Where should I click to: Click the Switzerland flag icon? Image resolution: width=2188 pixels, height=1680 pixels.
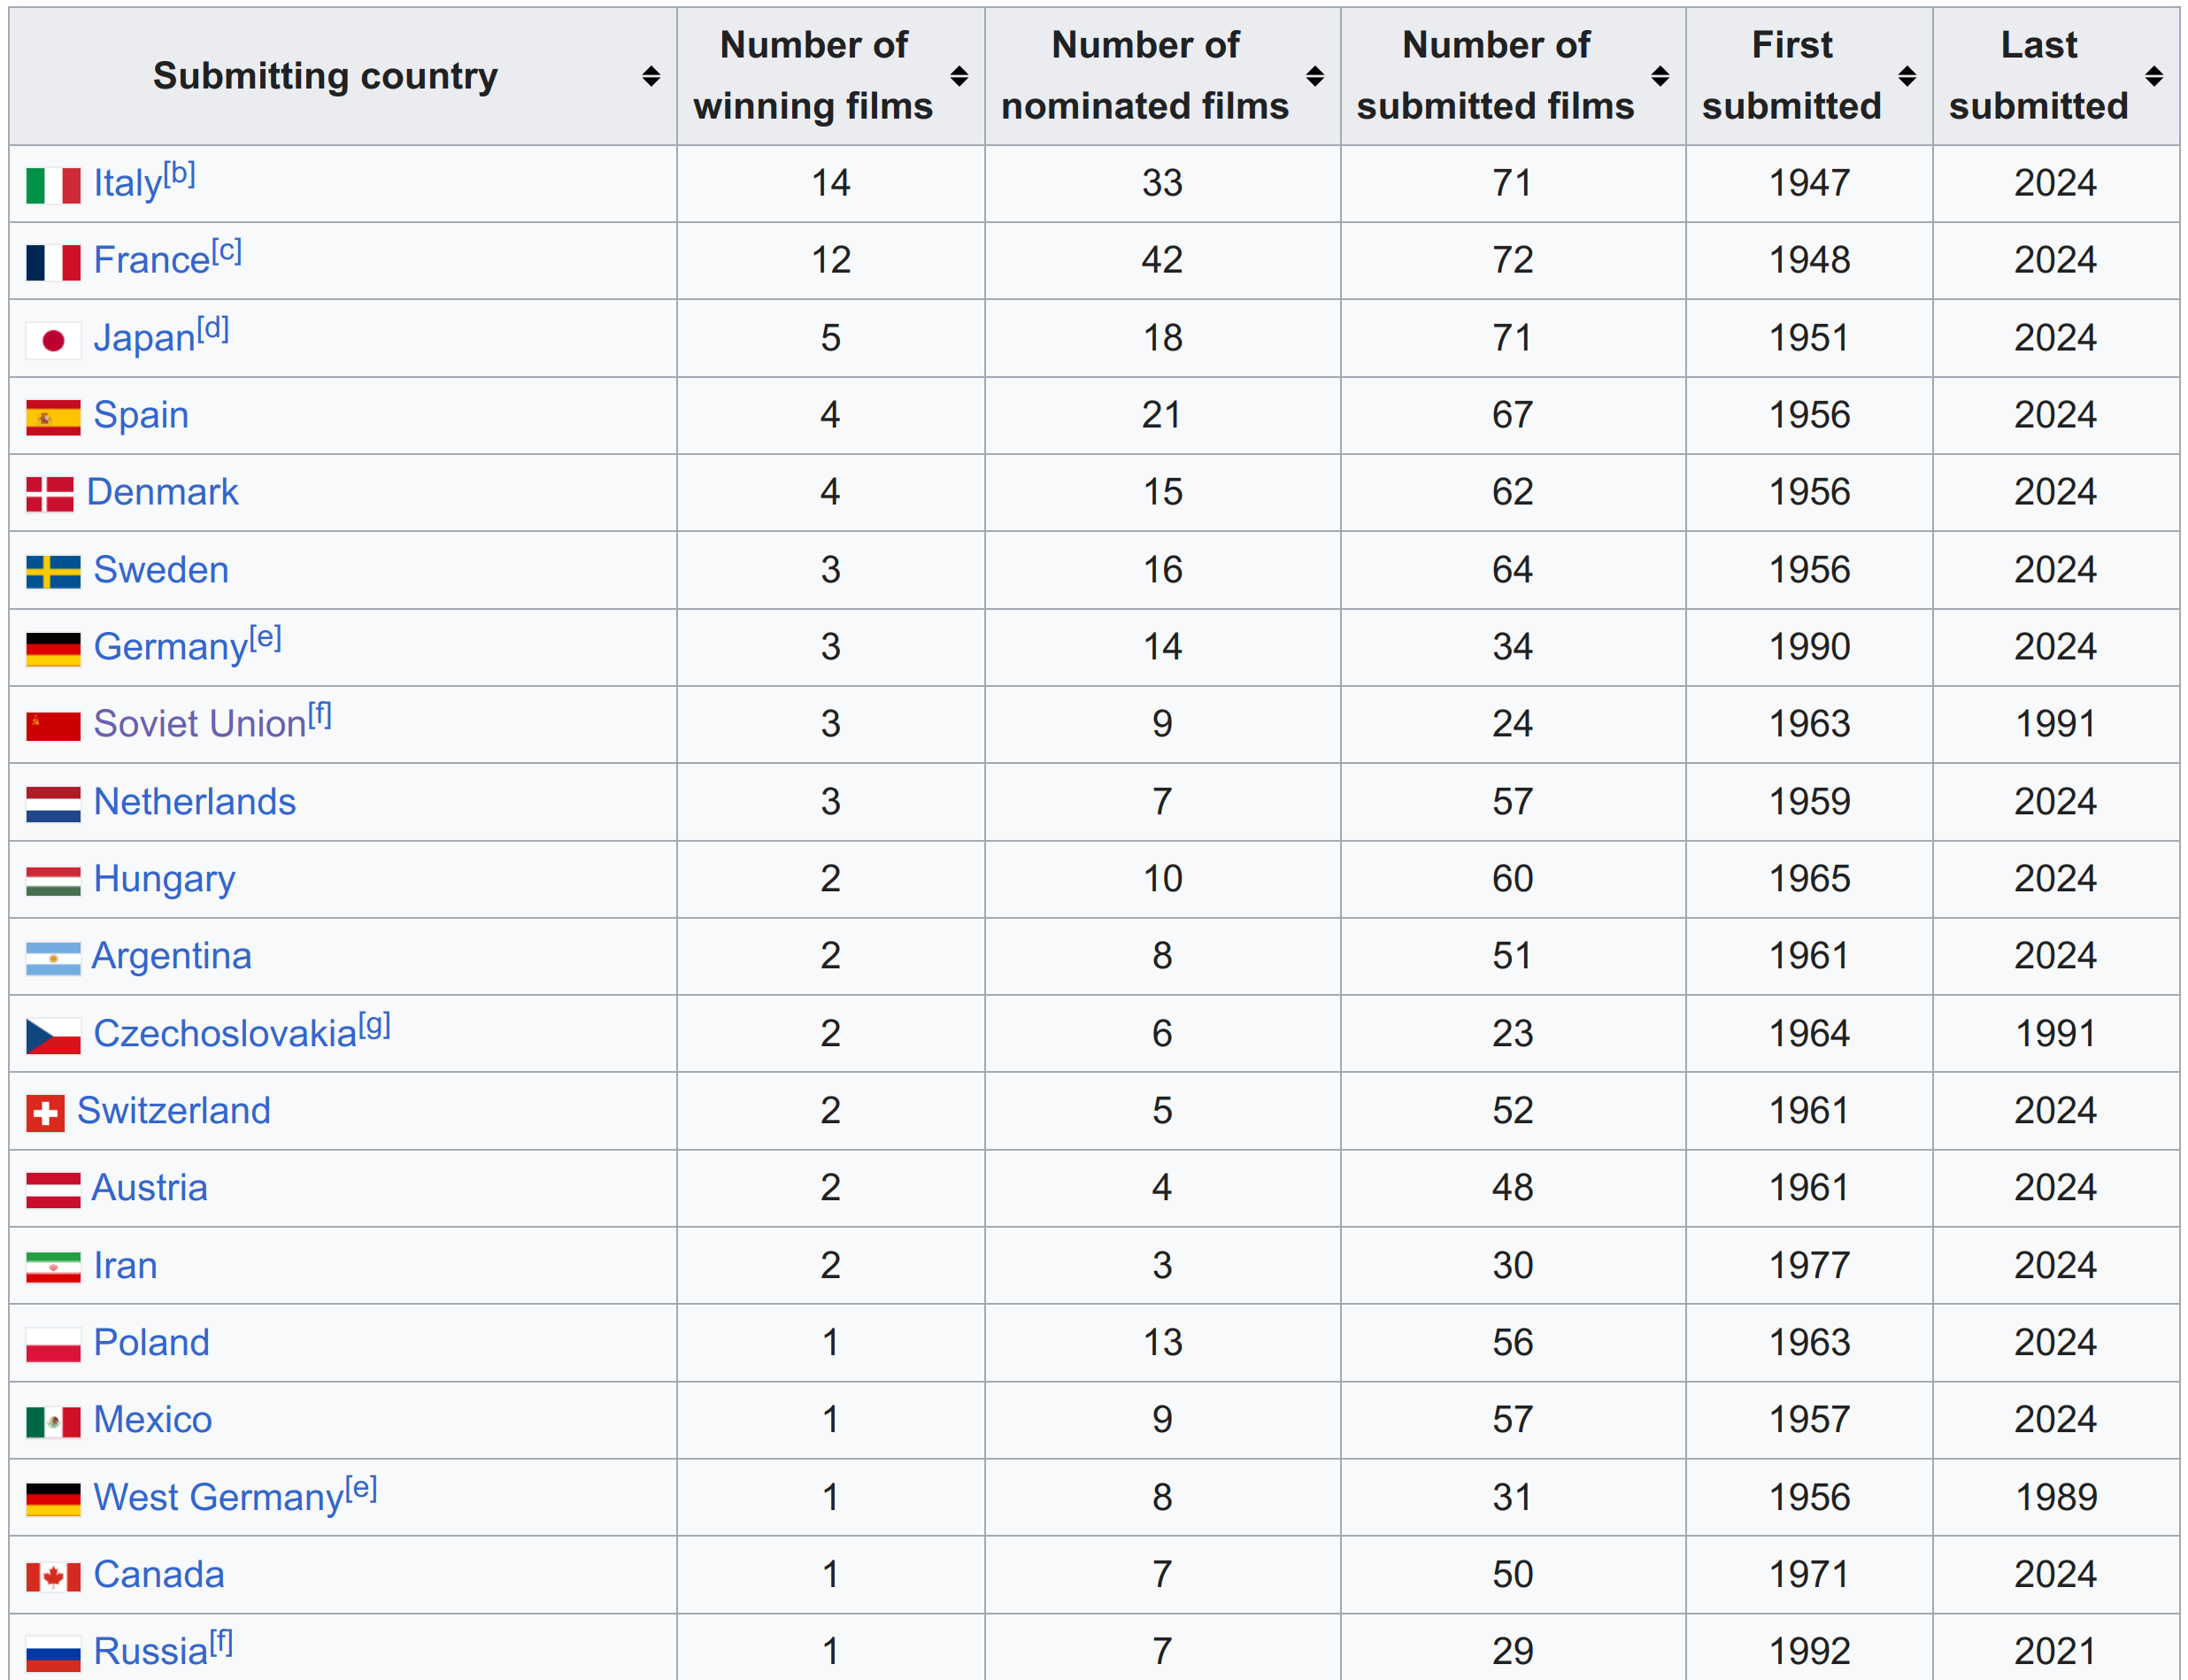[45, 1113]
